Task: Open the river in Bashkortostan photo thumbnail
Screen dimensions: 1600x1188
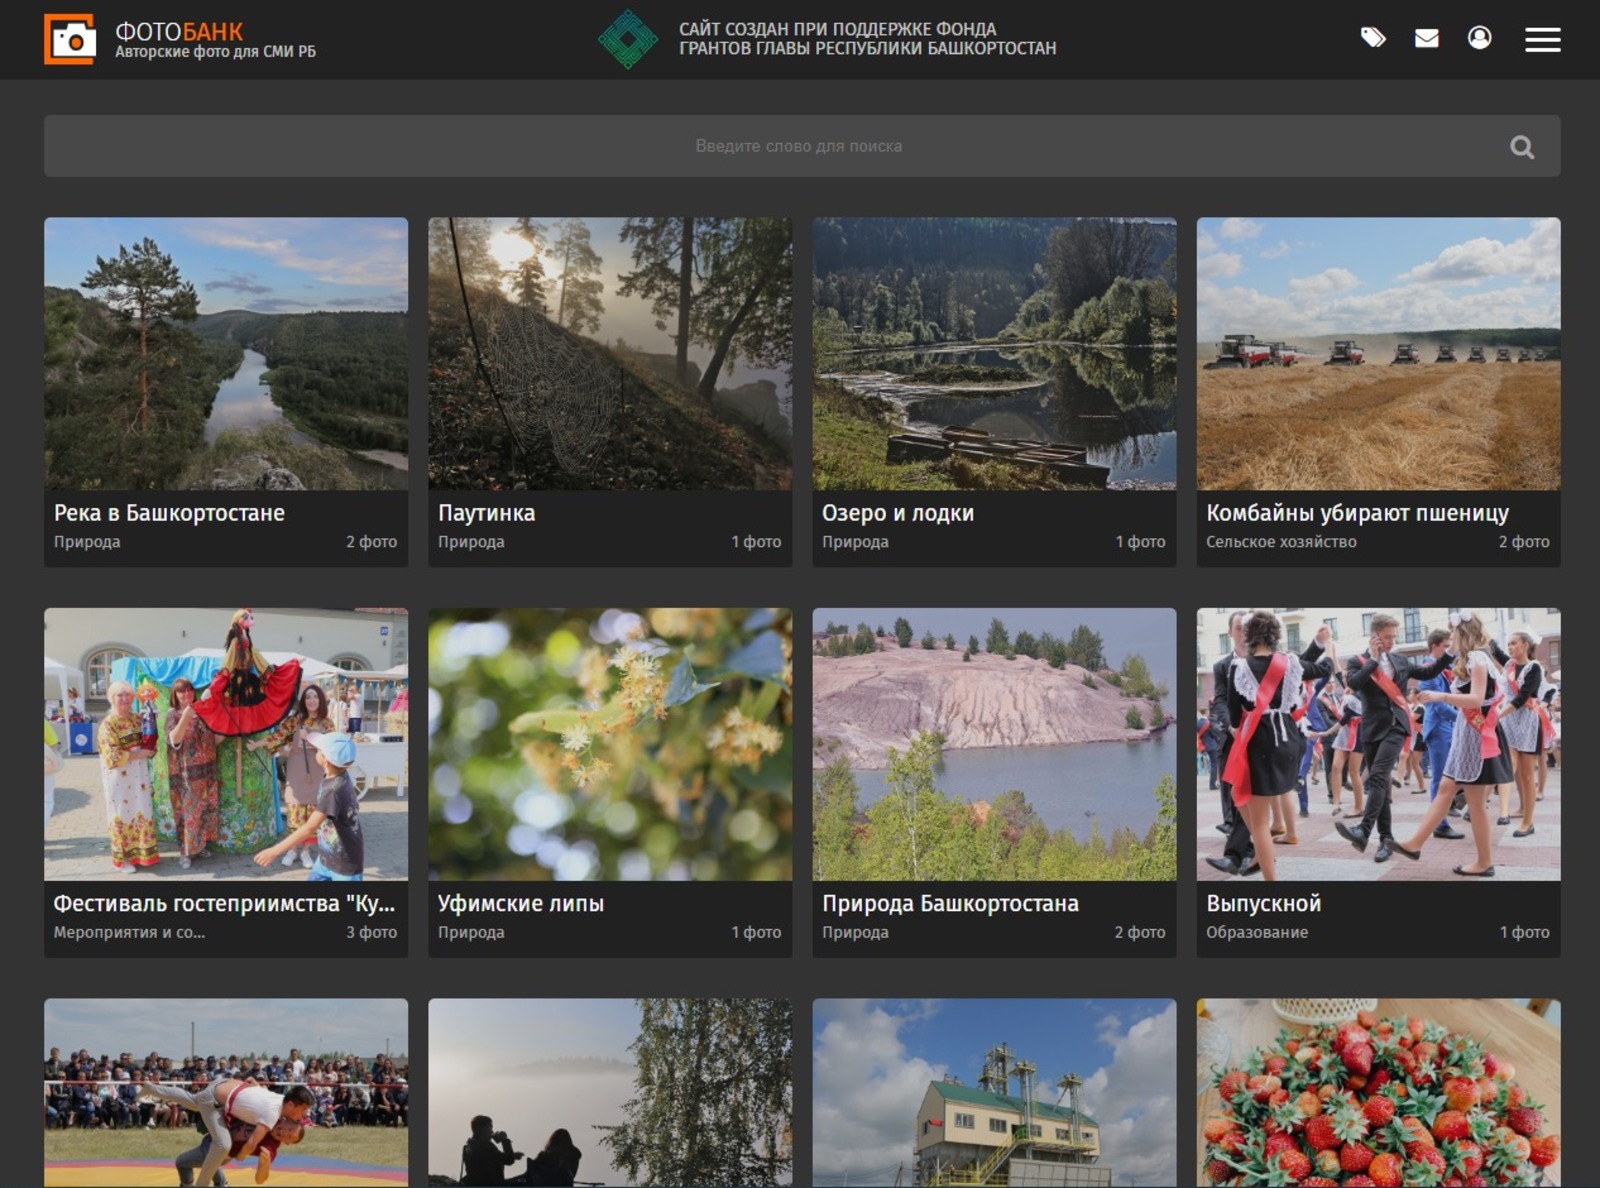Action: click(226, 354)
